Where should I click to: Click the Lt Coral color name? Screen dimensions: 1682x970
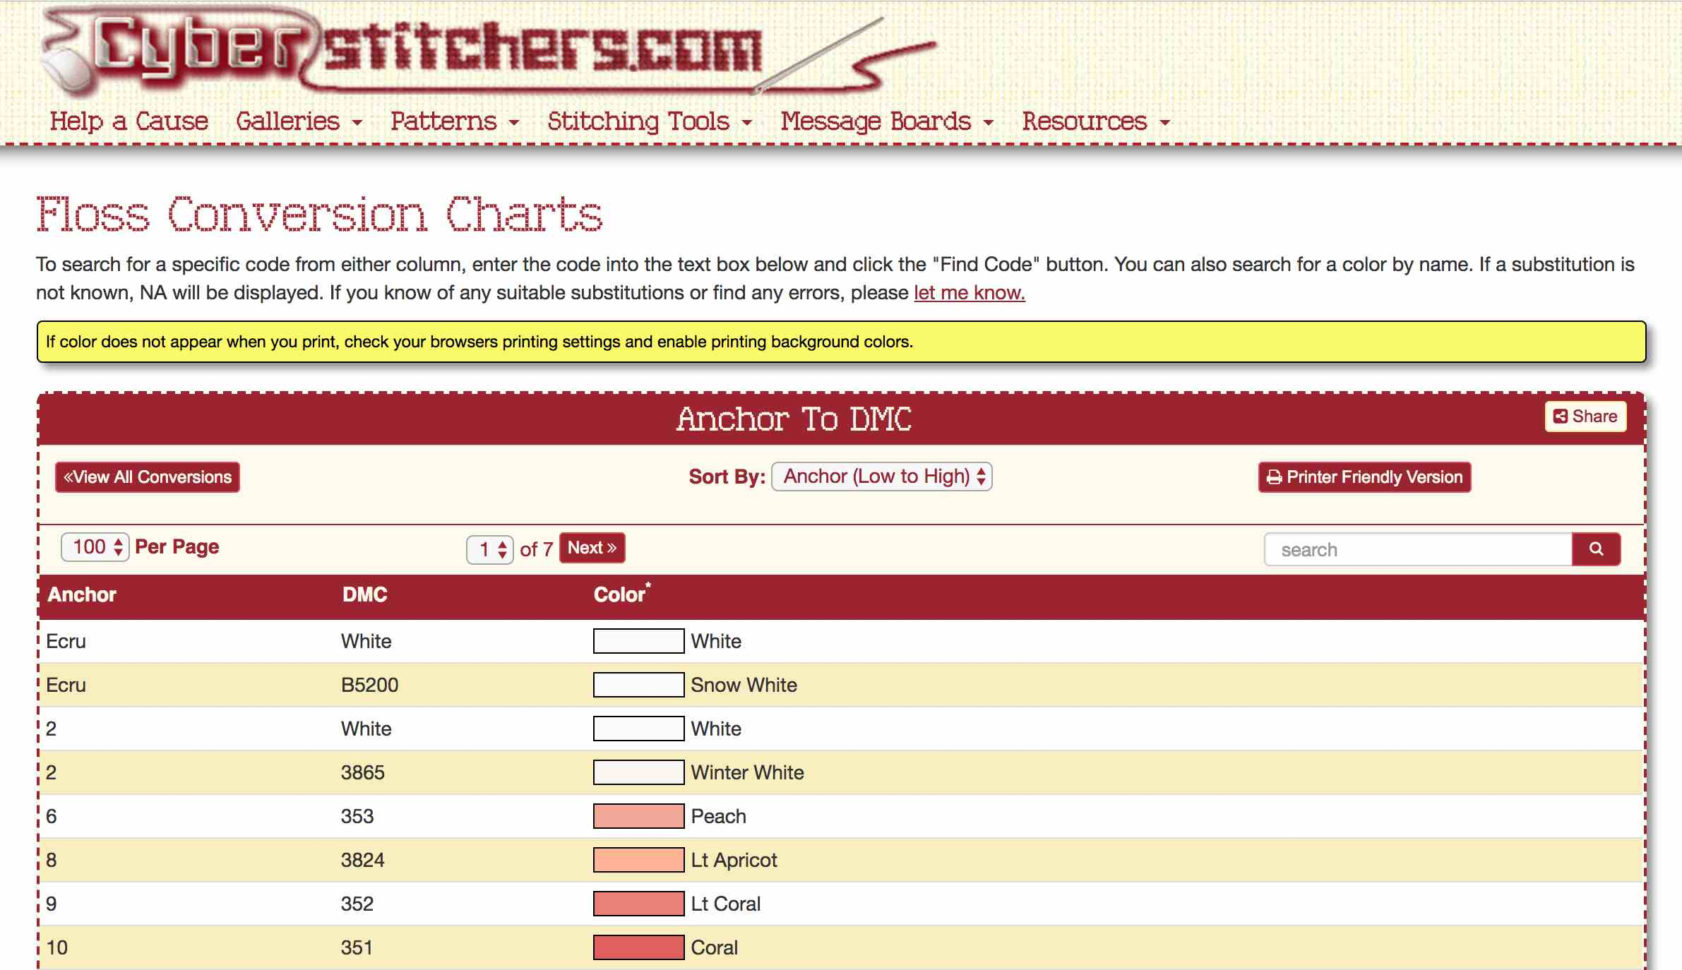tap(726, 904)
